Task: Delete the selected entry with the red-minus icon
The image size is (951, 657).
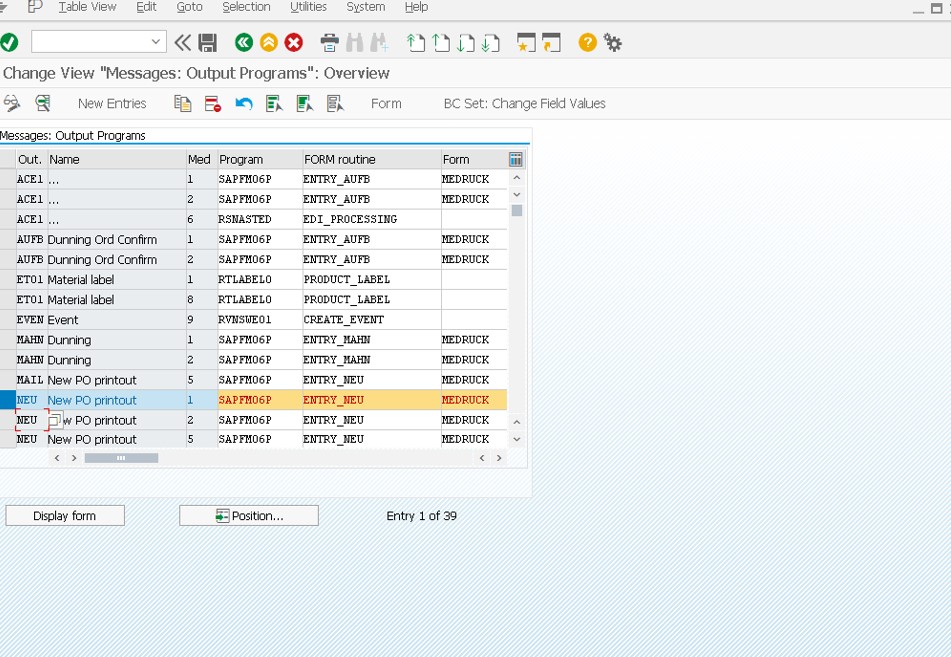Action: coord(213,103)
